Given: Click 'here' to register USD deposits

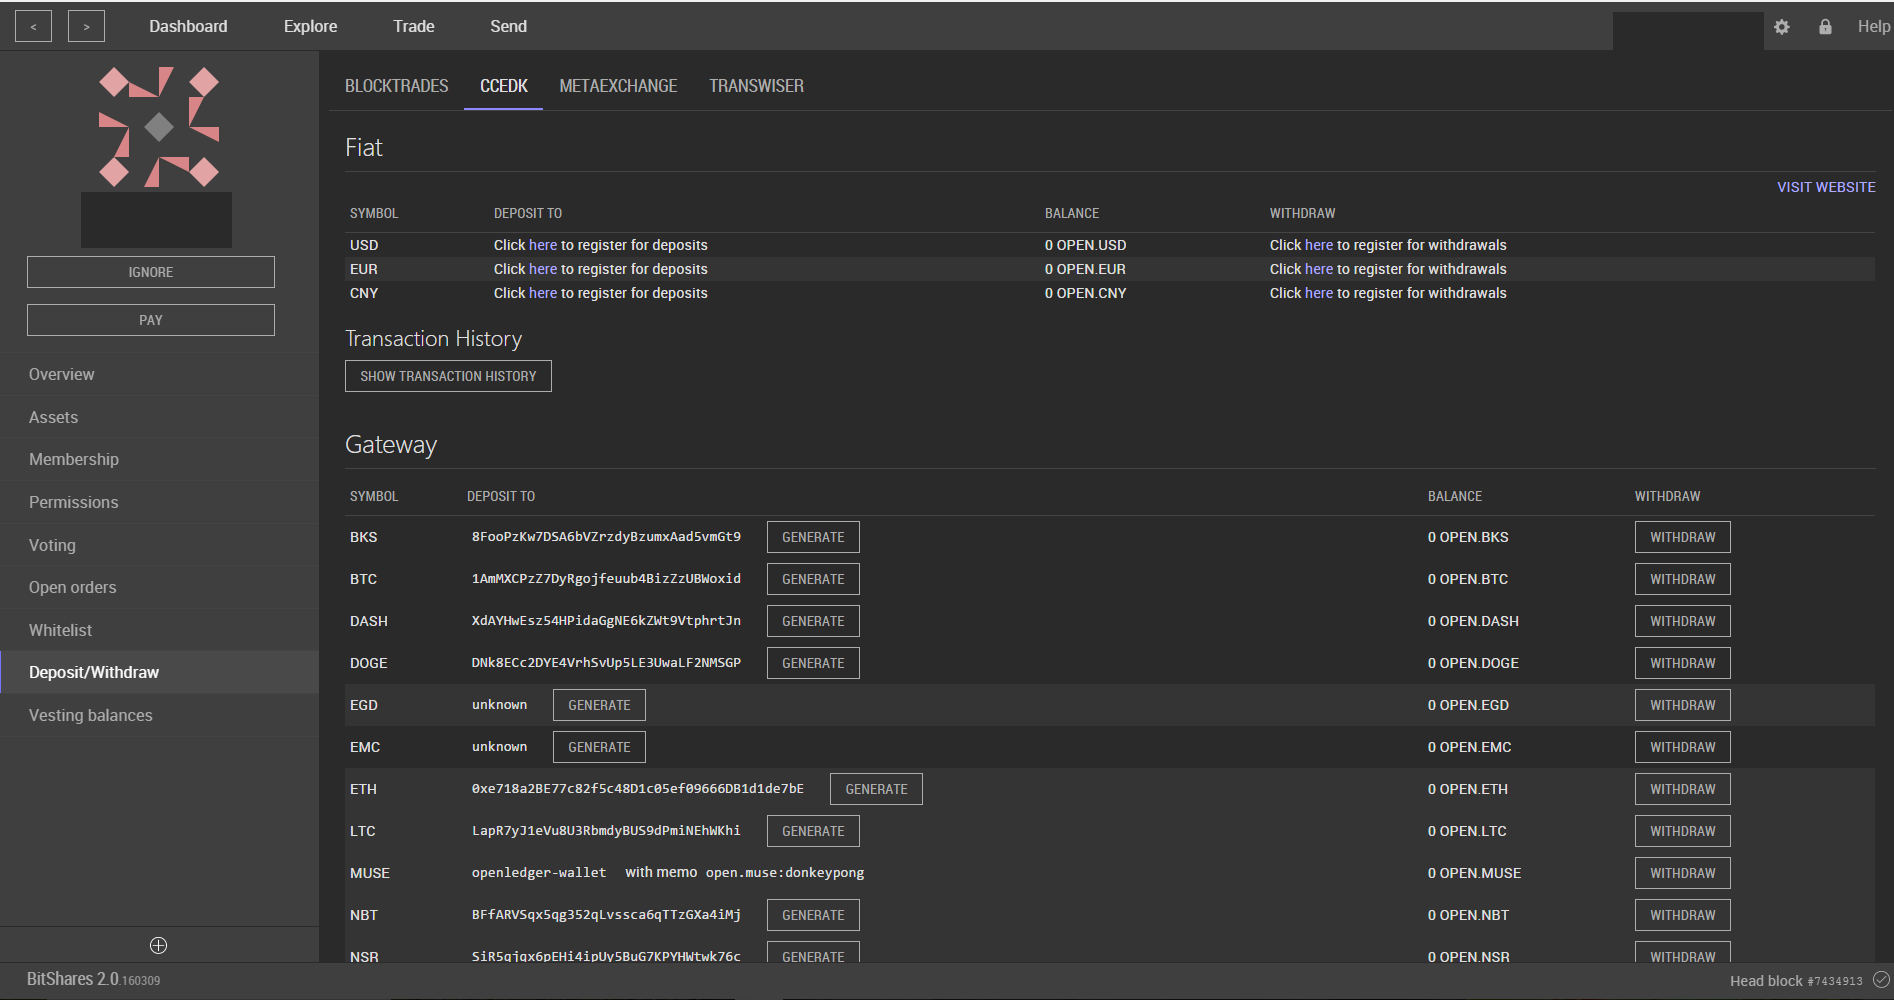Looking at the screenshot, I should click(x=543, y=245).
